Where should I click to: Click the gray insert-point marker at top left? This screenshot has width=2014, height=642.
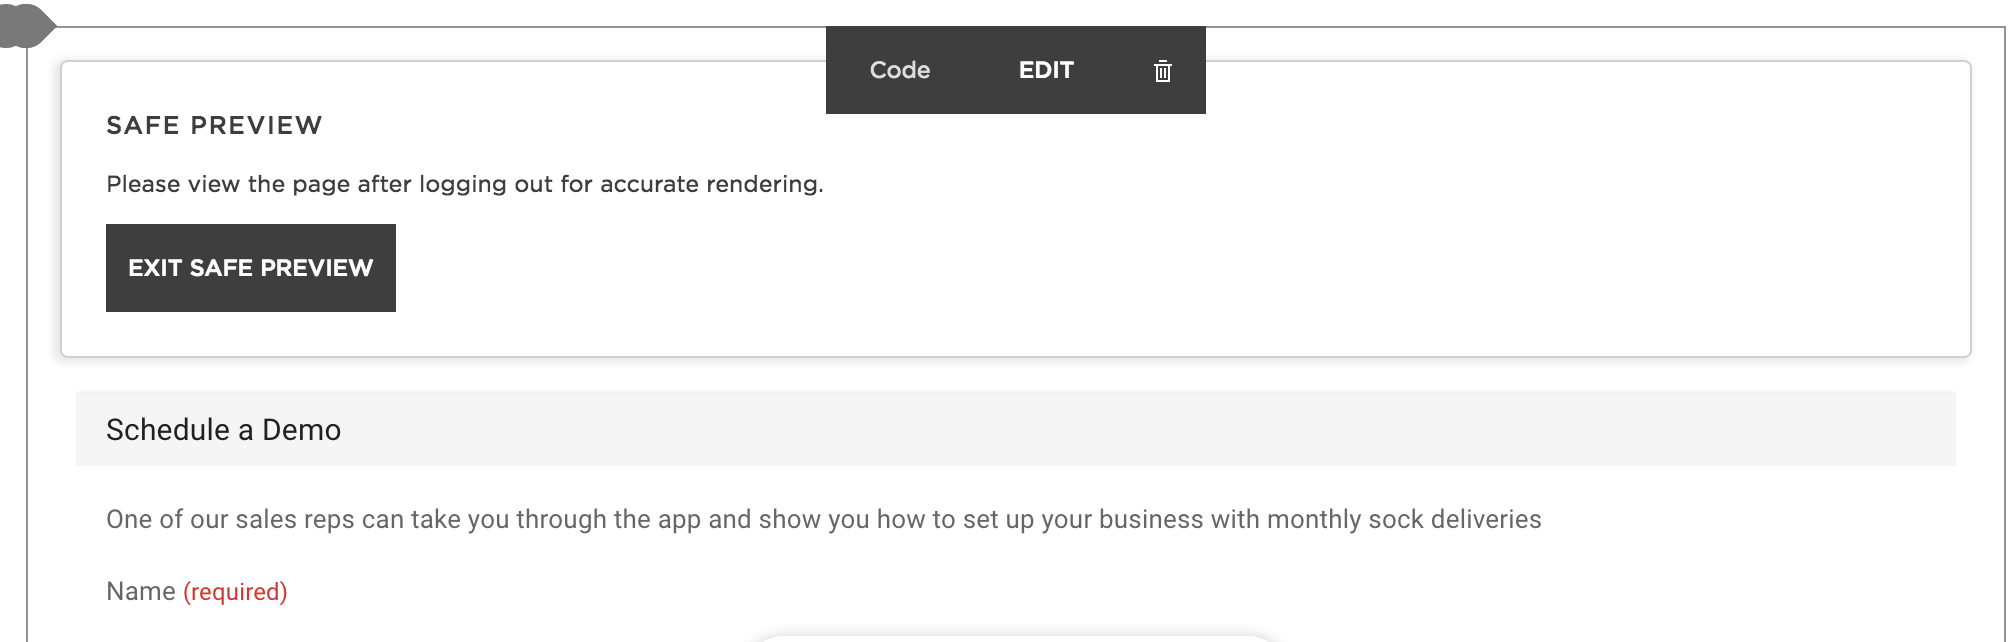click(x=24, y=25)
